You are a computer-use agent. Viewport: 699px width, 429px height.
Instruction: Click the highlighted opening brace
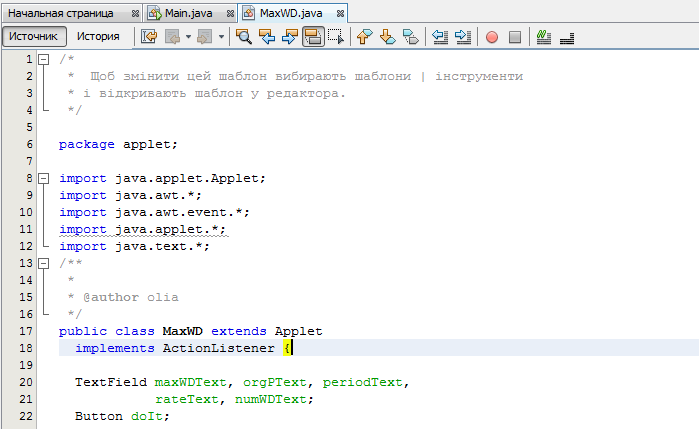point(287,348)
